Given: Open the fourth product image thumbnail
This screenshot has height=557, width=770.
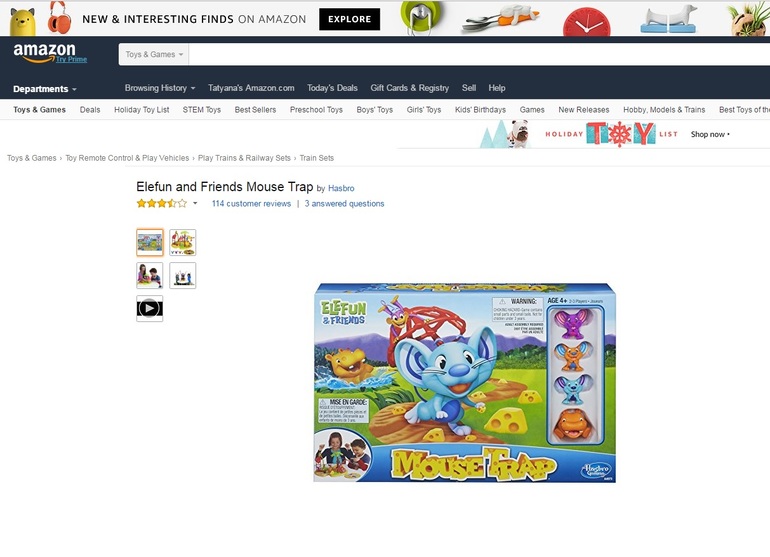Looking at the screenshot, I should tap(183, 275).
